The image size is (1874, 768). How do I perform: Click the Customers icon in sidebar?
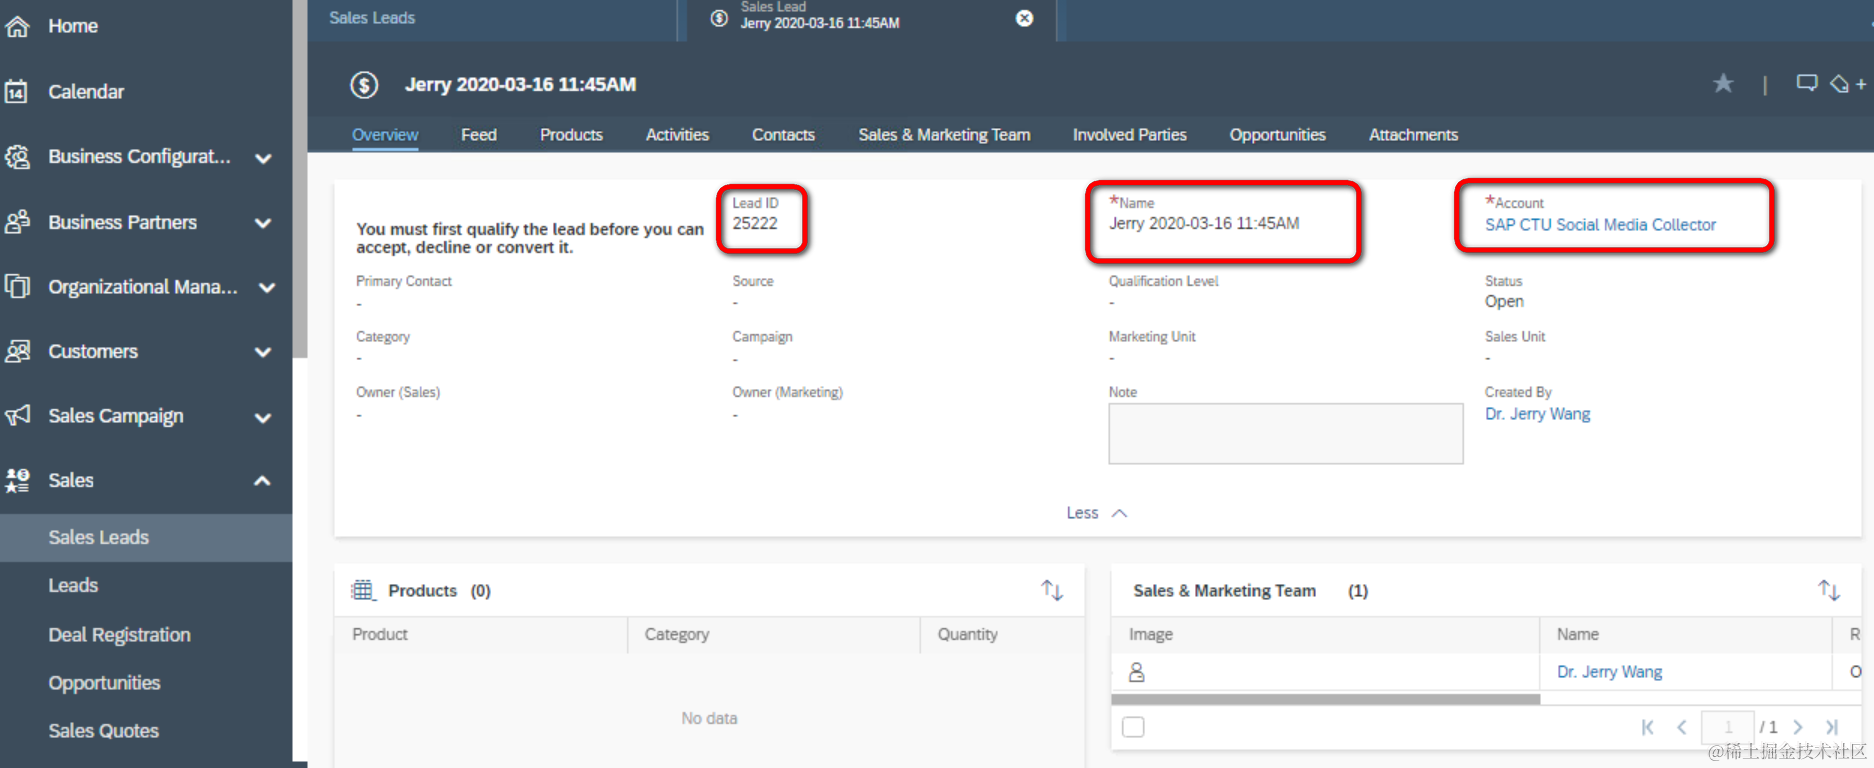pos(17,351)
